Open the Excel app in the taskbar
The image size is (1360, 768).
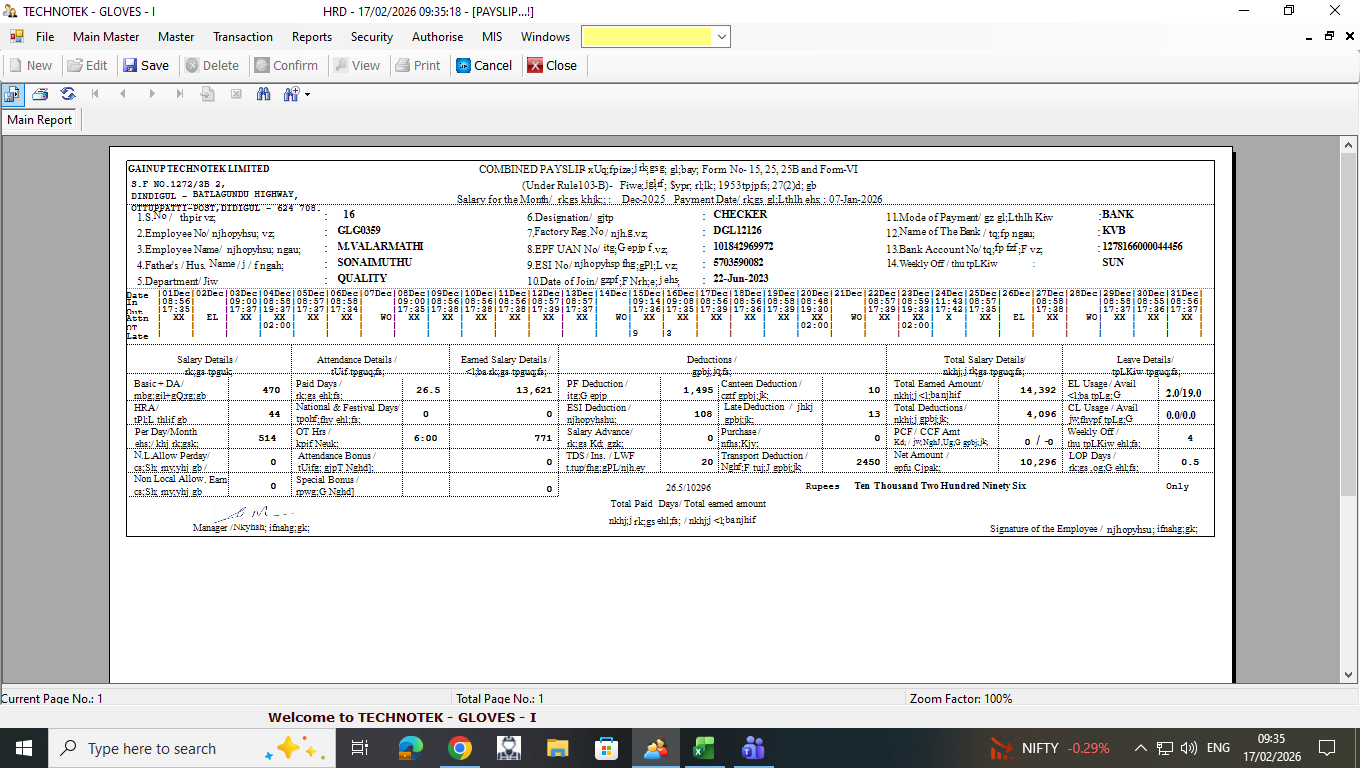click(704, 748)
